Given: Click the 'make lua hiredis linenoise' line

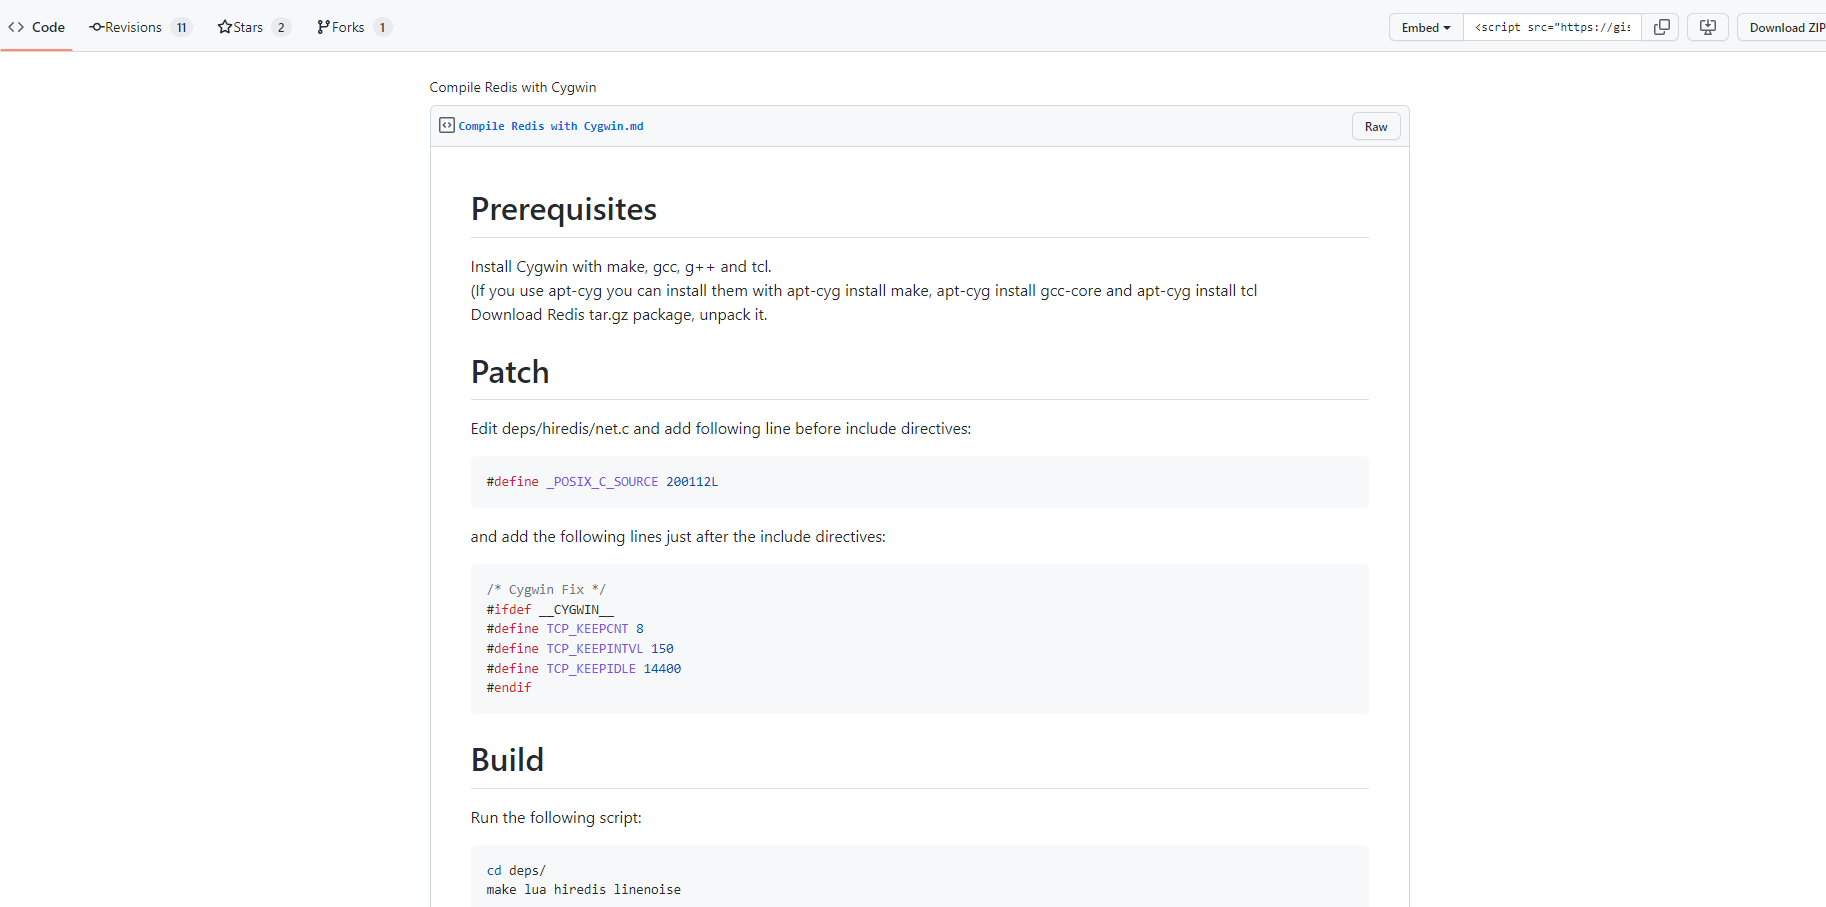Looking at the screenshot, I should (x=584, y=890).
